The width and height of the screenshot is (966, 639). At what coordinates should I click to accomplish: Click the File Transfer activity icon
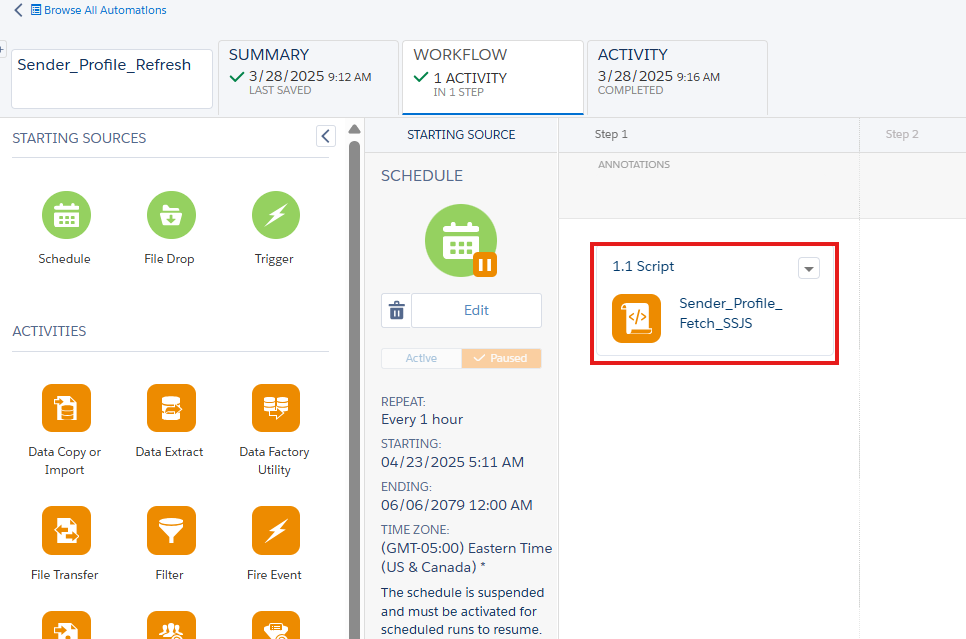click(65, 531)
